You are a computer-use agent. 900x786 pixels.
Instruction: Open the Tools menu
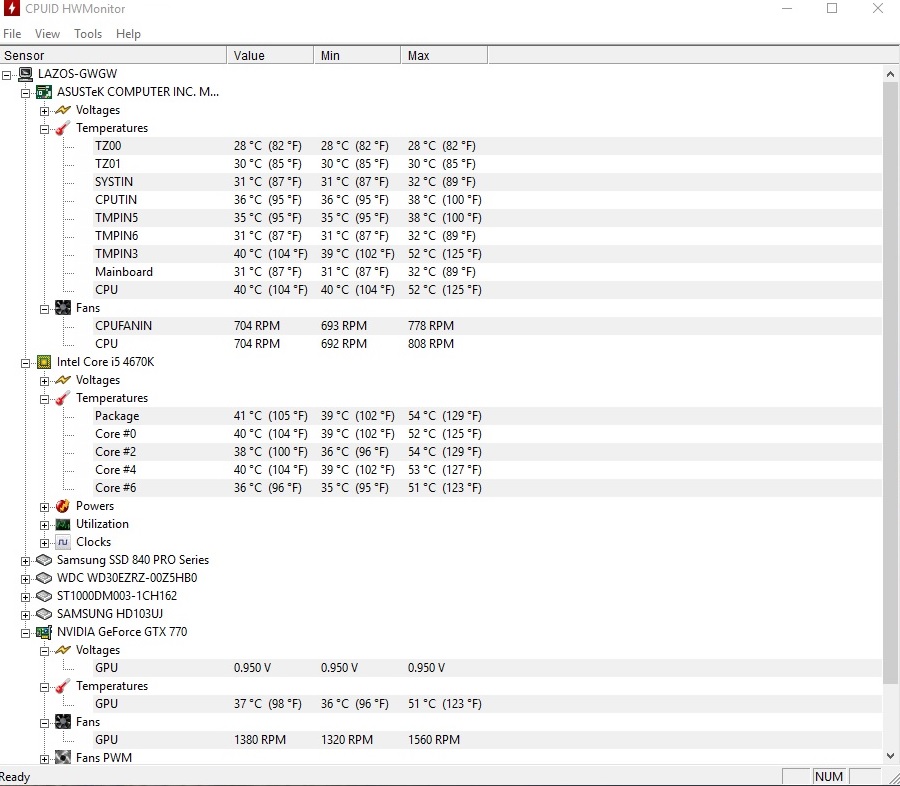coord(88,34)
